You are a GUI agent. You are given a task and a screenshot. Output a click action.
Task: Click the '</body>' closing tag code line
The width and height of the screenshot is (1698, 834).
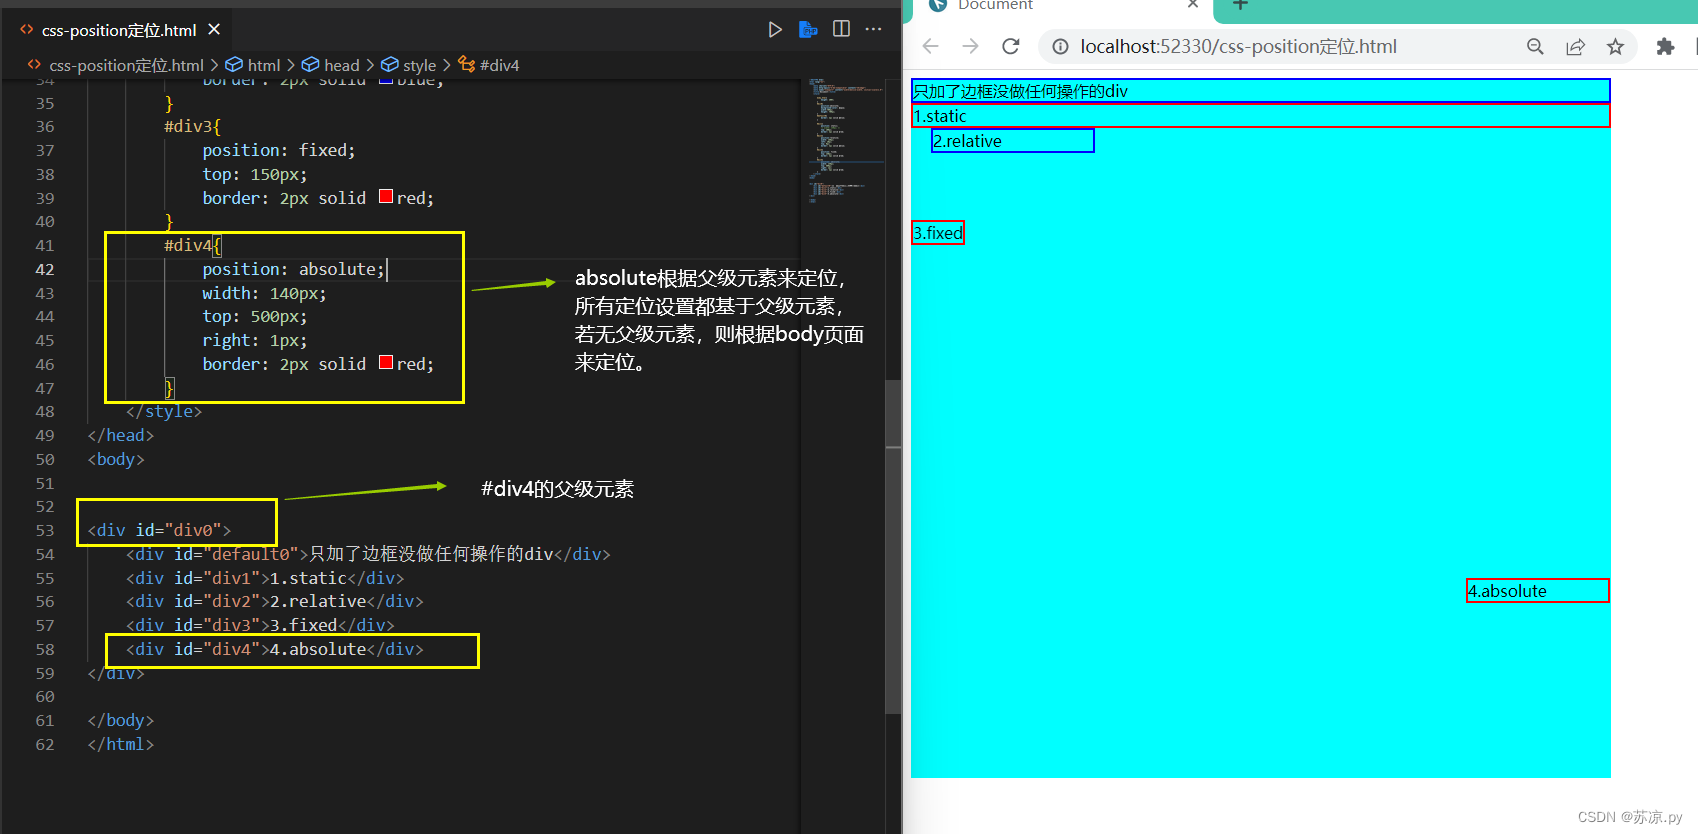tap(121, 720)
